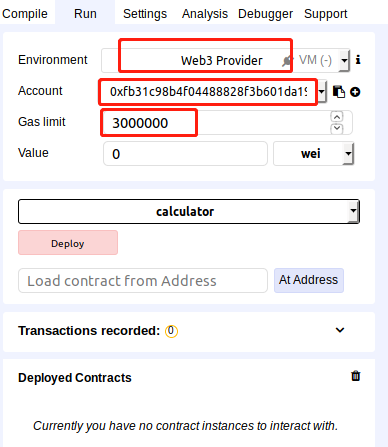This screenshot has width=388, height=447.
Task: Open the Analysis tab
Action: 205,14
